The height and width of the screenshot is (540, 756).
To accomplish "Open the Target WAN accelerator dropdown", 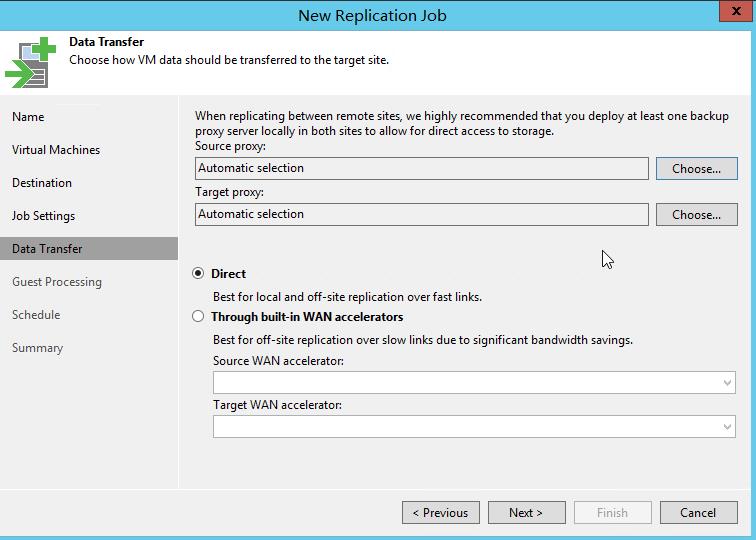I will (x=474, y=426).
